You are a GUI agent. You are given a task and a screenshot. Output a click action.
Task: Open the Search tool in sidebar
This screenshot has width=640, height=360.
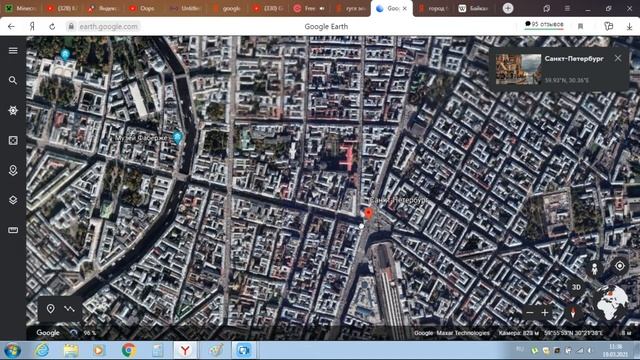click(13, 80)
